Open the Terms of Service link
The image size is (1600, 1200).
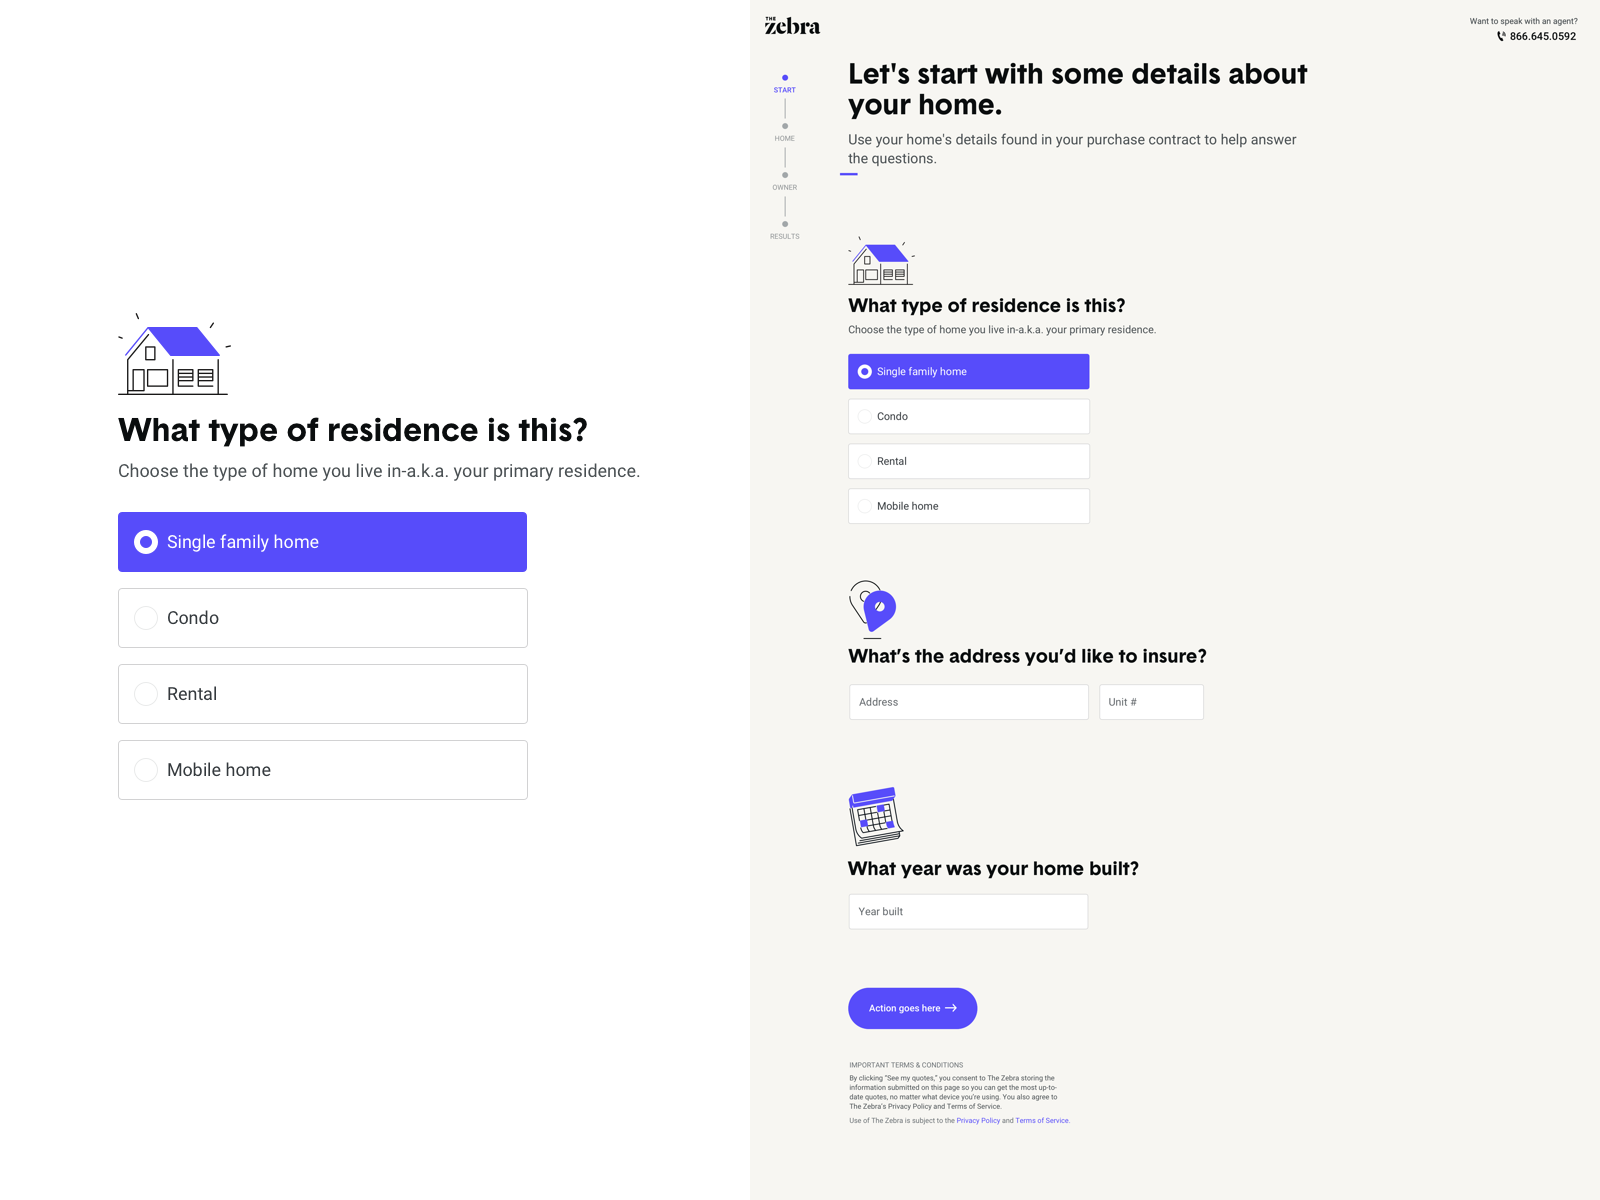point(1042,1121)
